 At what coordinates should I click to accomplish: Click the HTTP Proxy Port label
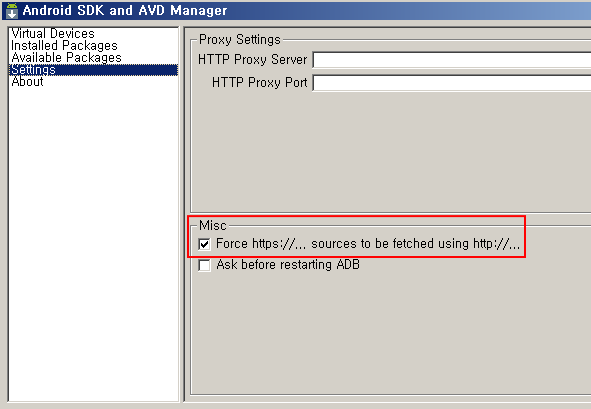[260, 82]
